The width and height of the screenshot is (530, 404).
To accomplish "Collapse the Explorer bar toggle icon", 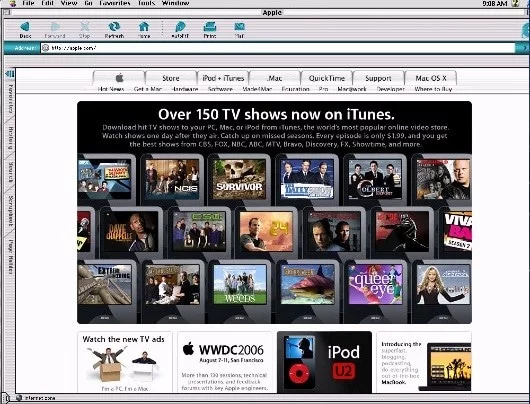I will [x=9, y=73].
